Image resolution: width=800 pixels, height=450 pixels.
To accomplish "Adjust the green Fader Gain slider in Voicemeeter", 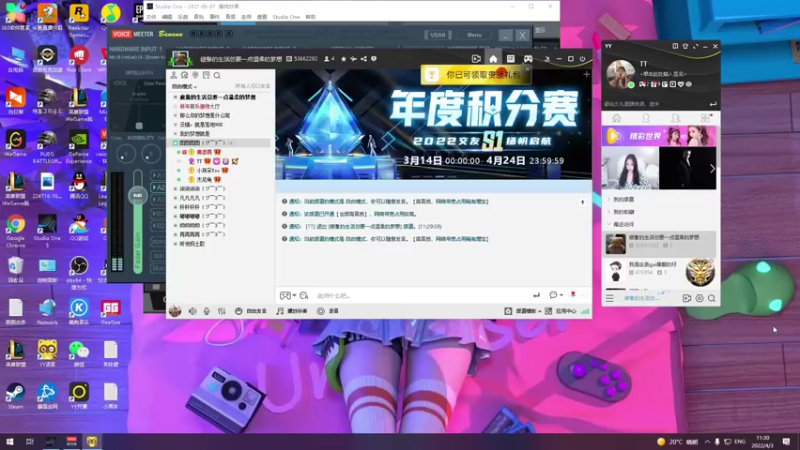I will pyautogui.click(x=137, y=195).
